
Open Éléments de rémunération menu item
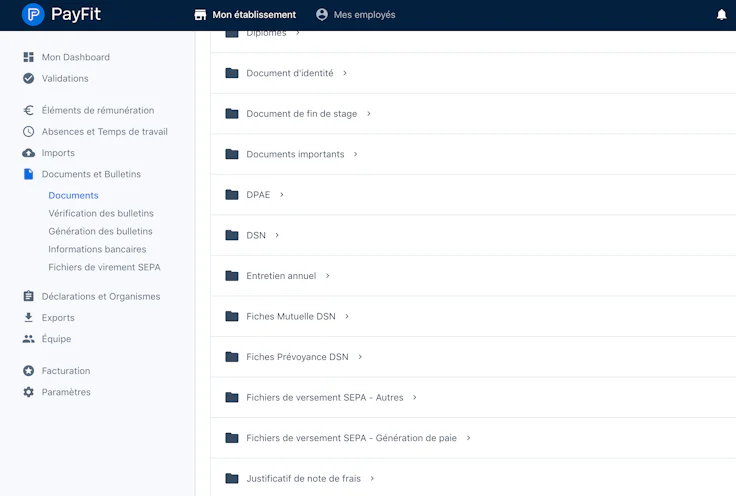pos(98,110)
